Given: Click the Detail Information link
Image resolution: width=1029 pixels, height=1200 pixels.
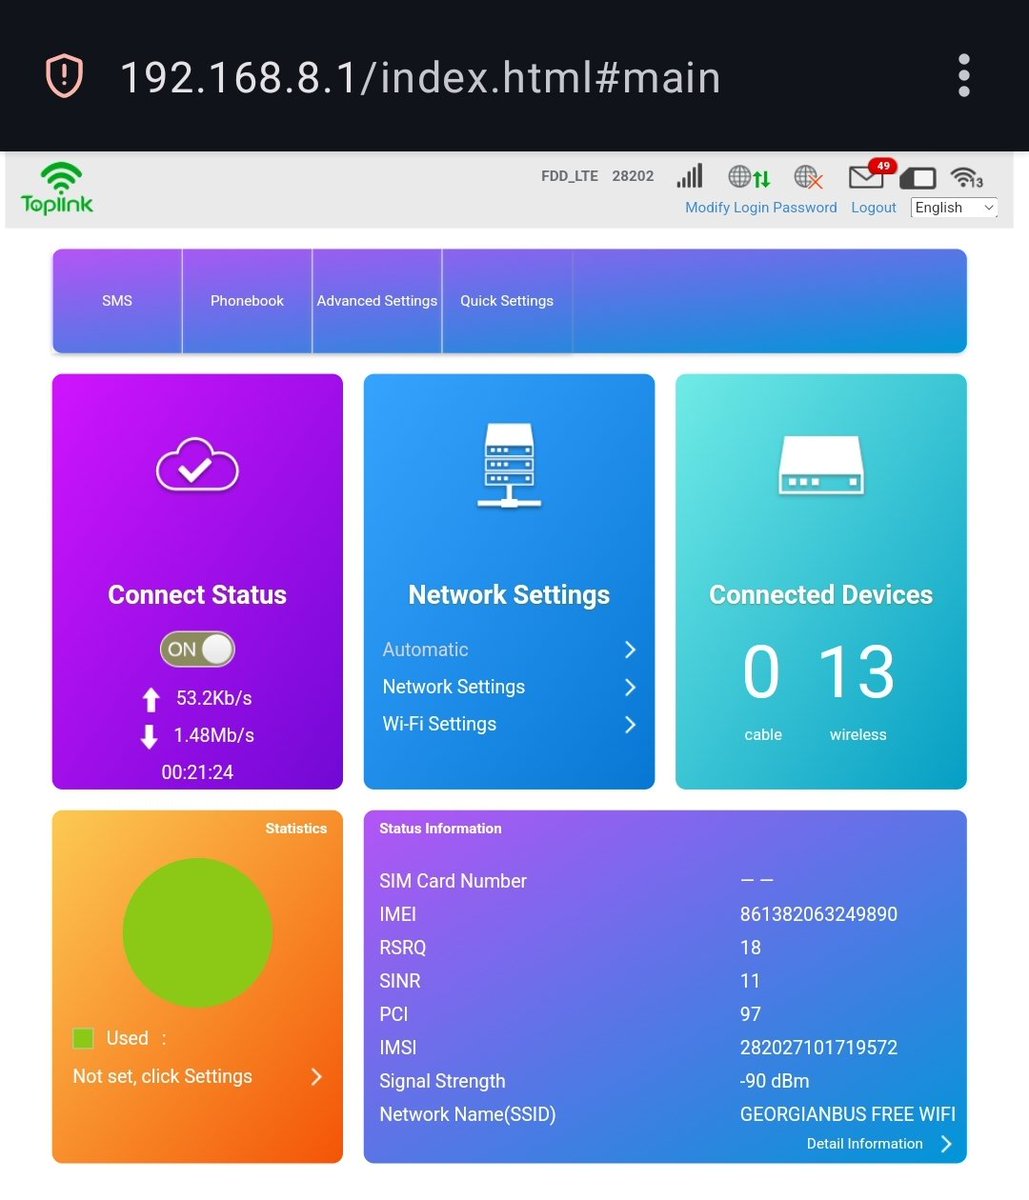Looking at the screenshot, I should (865, 1144).
